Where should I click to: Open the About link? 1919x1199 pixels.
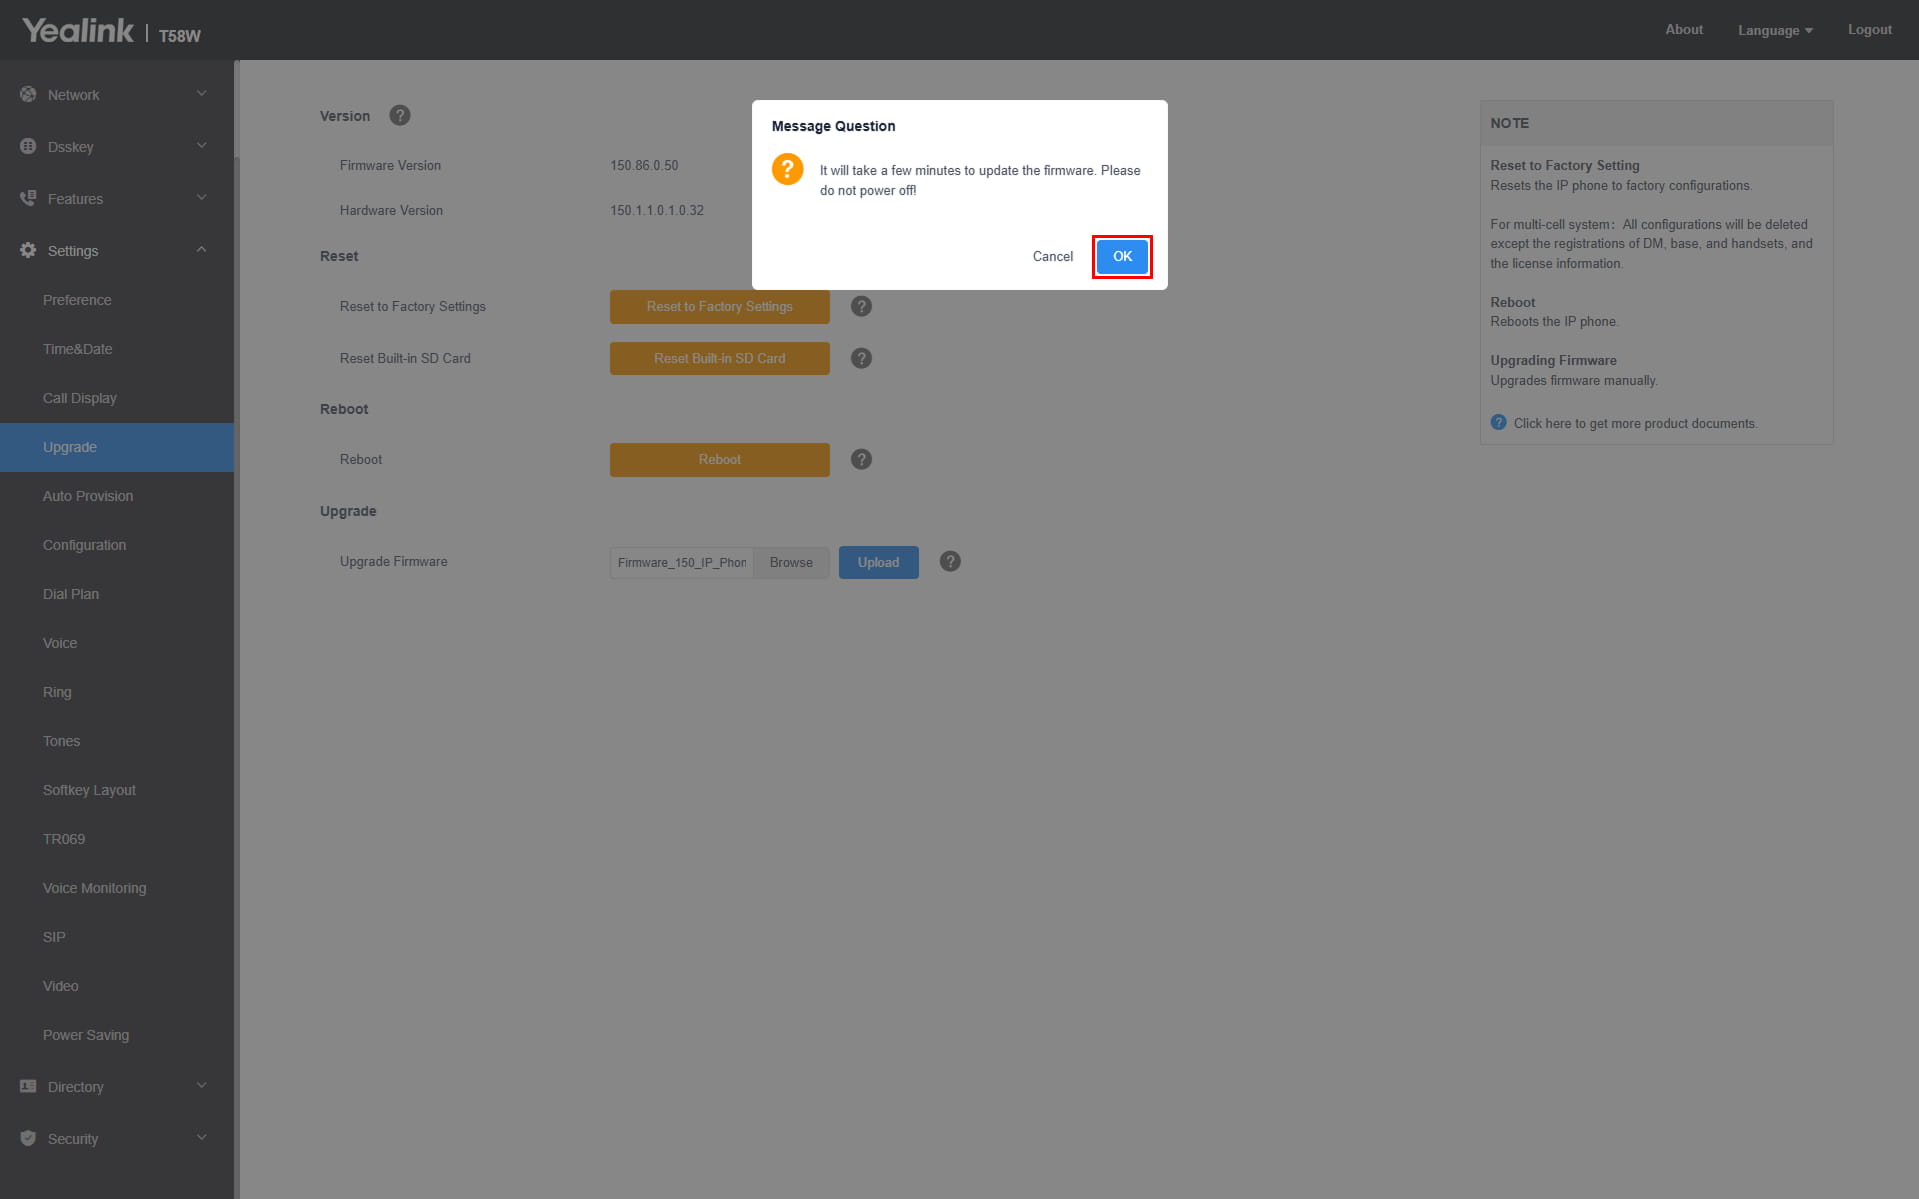click(1684, 30)
